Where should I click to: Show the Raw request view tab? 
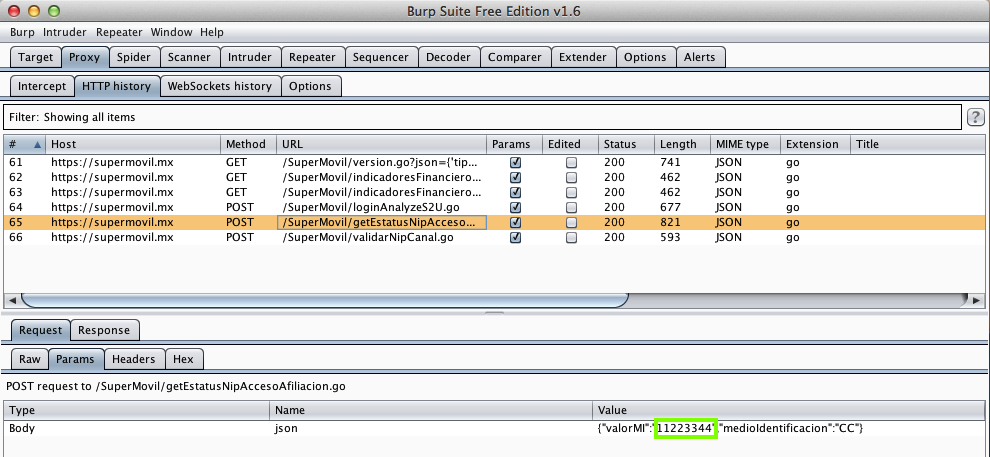coord(29,359)
